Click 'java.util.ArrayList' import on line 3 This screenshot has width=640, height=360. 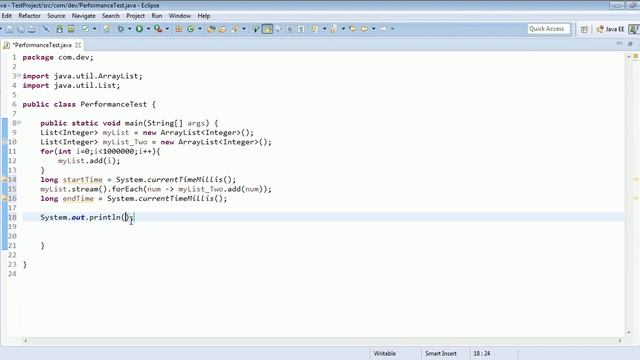click(96, 76)
